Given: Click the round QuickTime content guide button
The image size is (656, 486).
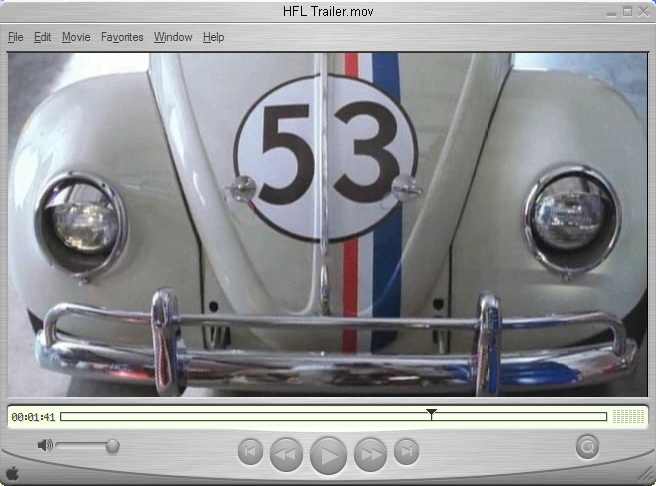Looking at the screenshot, I should tap(587, 447).
